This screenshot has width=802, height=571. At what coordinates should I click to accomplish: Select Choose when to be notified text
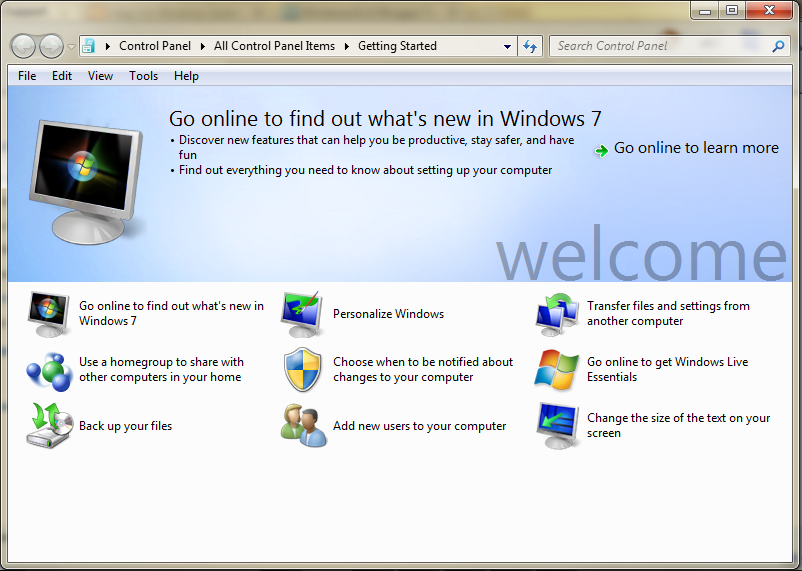[x=423, y=369]
